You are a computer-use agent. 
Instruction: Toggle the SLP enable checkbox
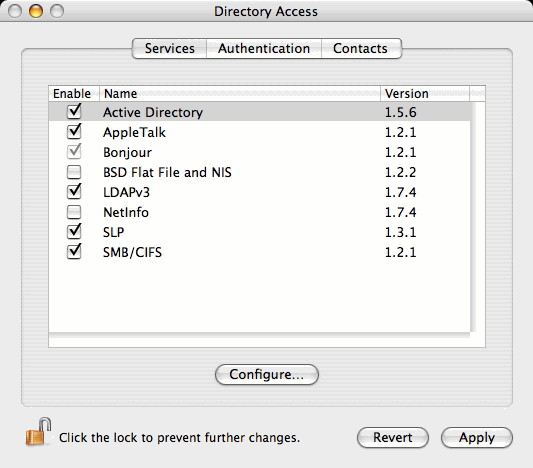click(74, 232)
